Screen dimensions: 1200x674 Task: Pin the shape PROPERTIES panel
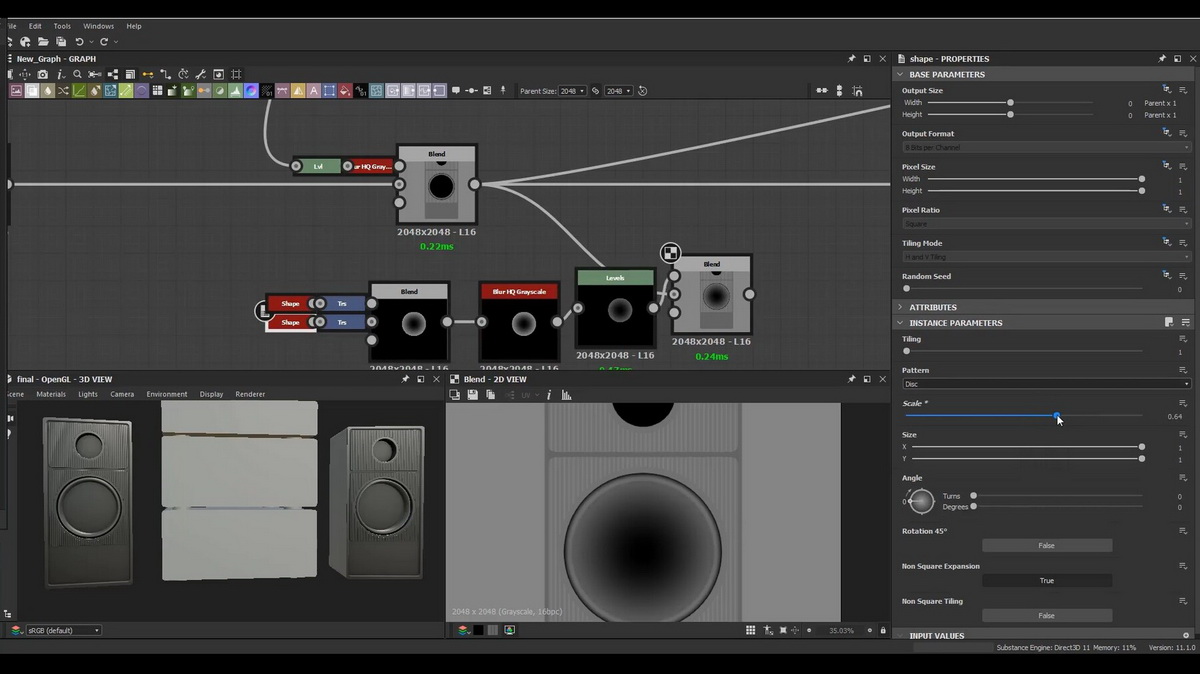click(x=1162, y=59)
